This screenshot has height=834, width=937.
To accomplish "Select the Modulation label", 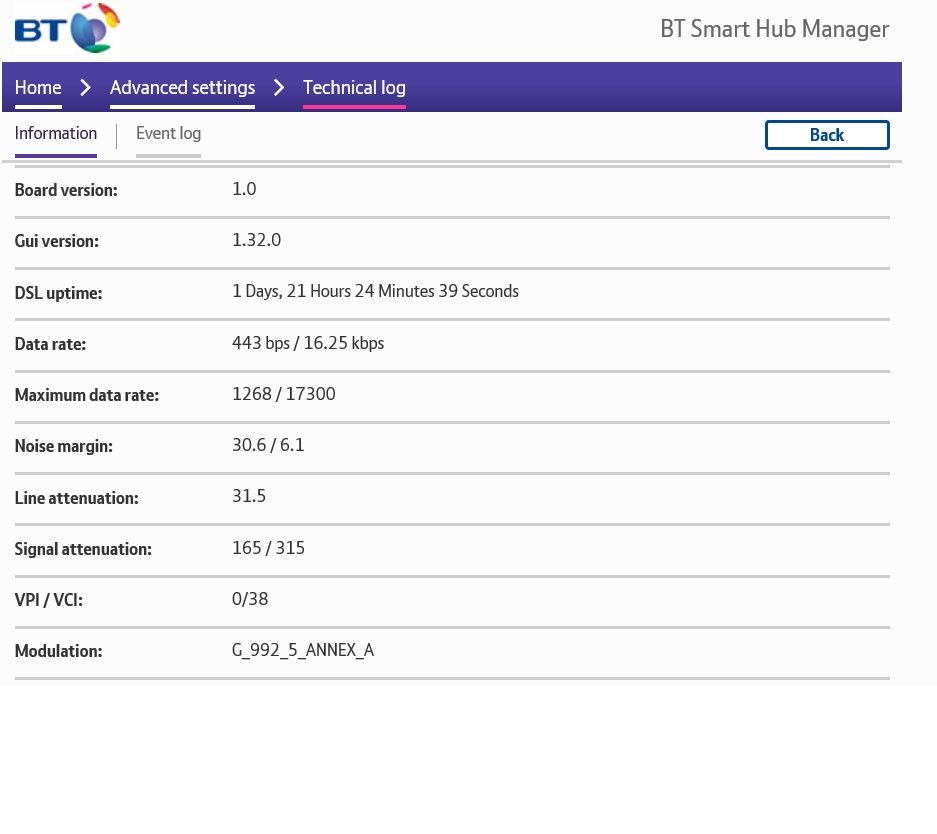I will coord(59,651).
